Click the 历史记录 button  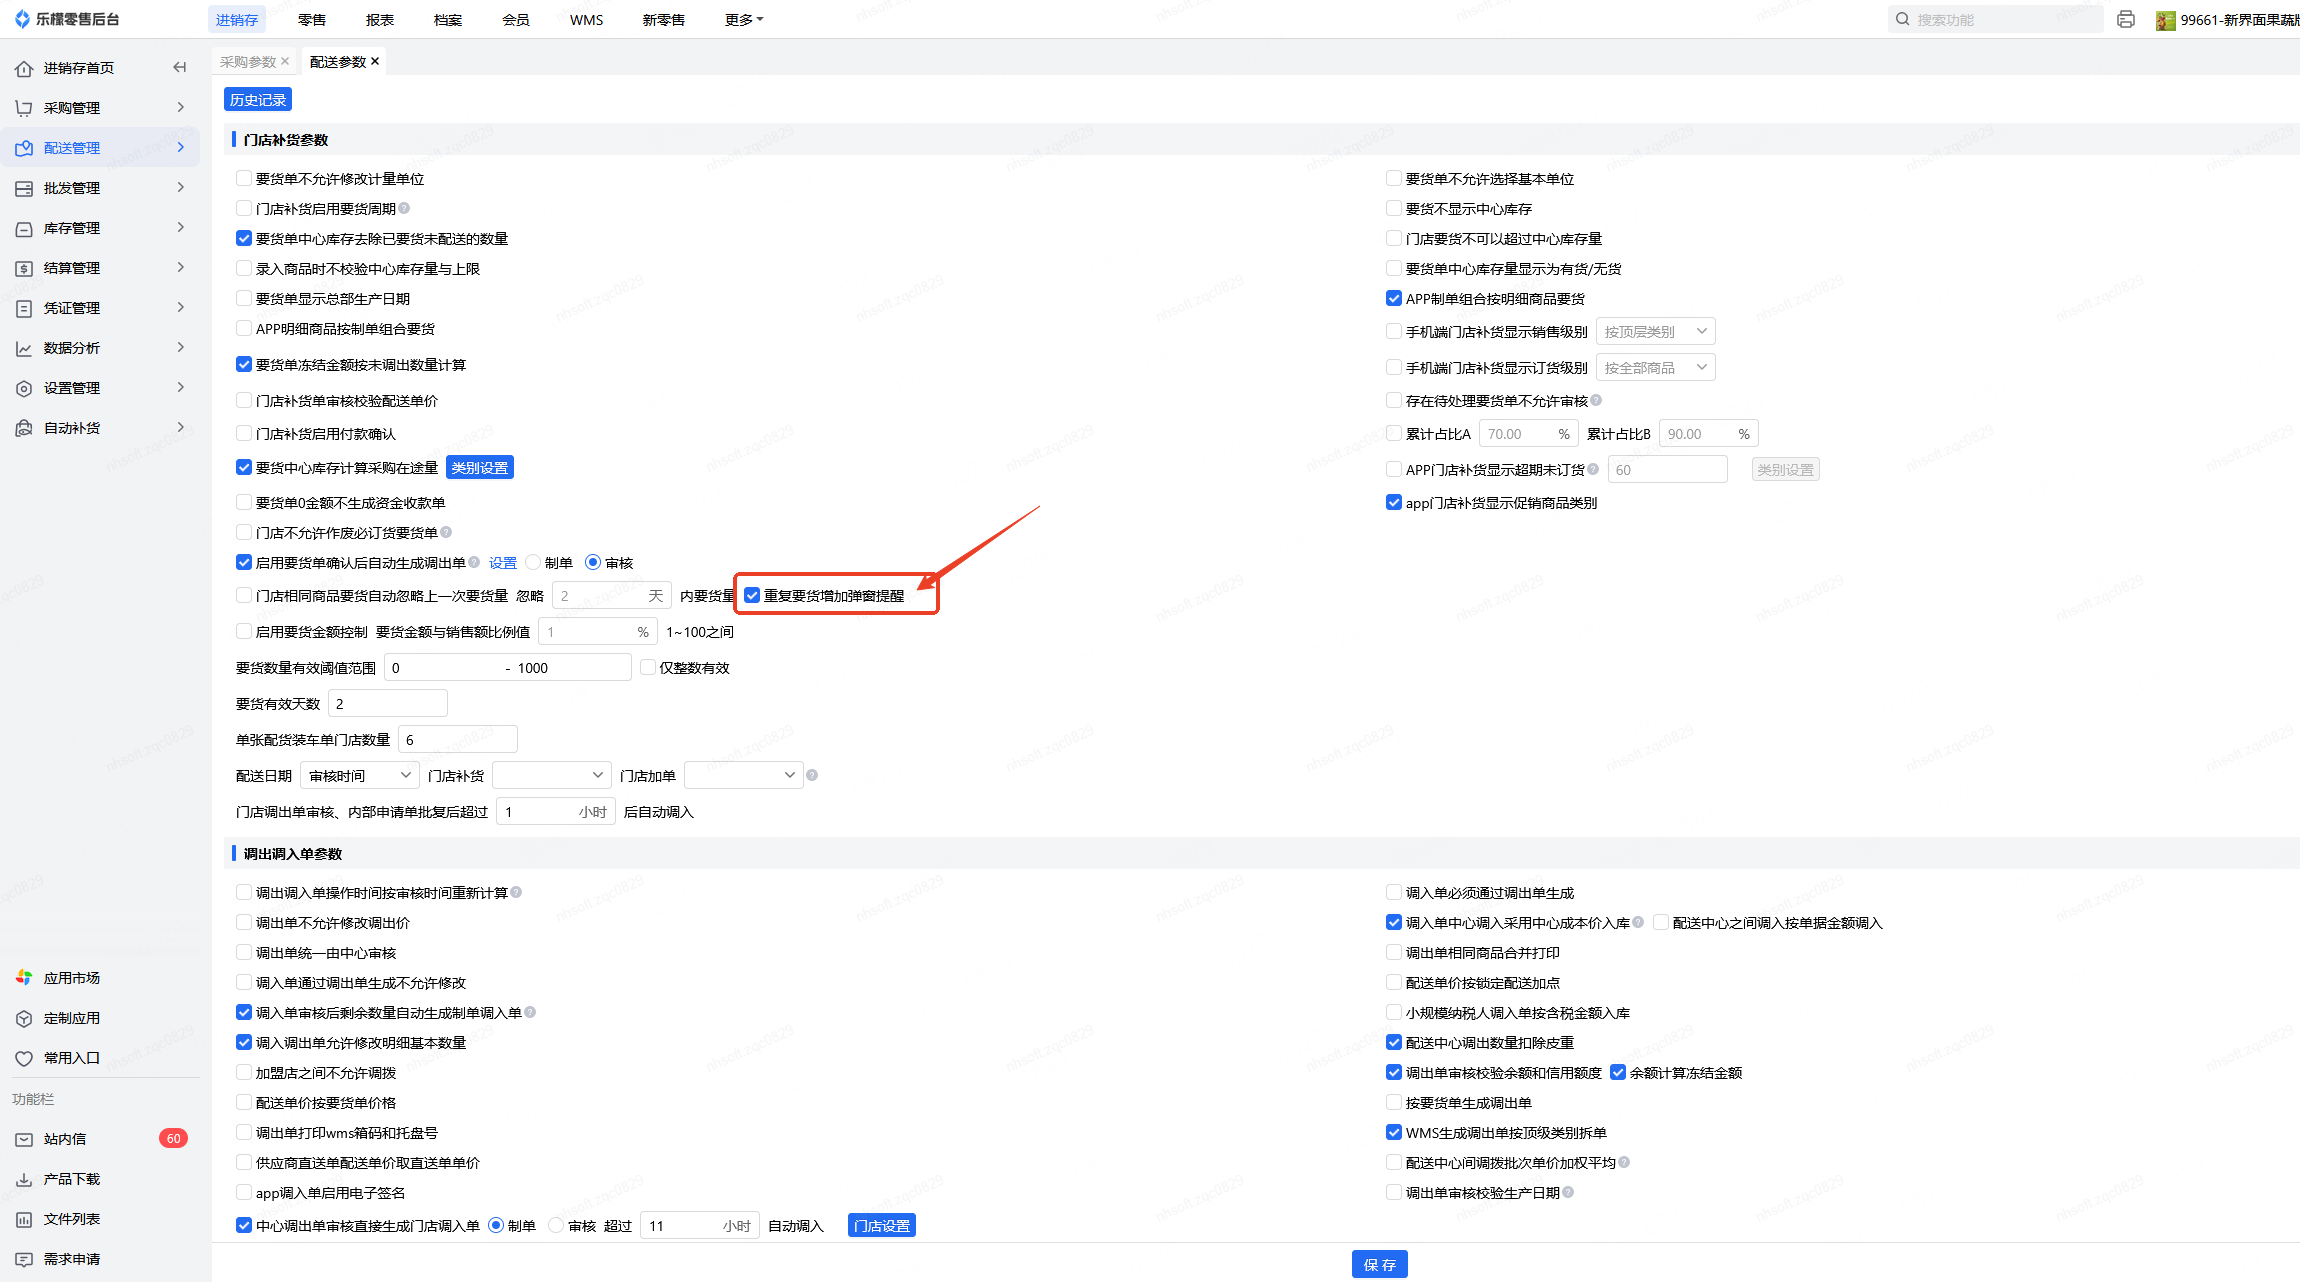point(258,99)
